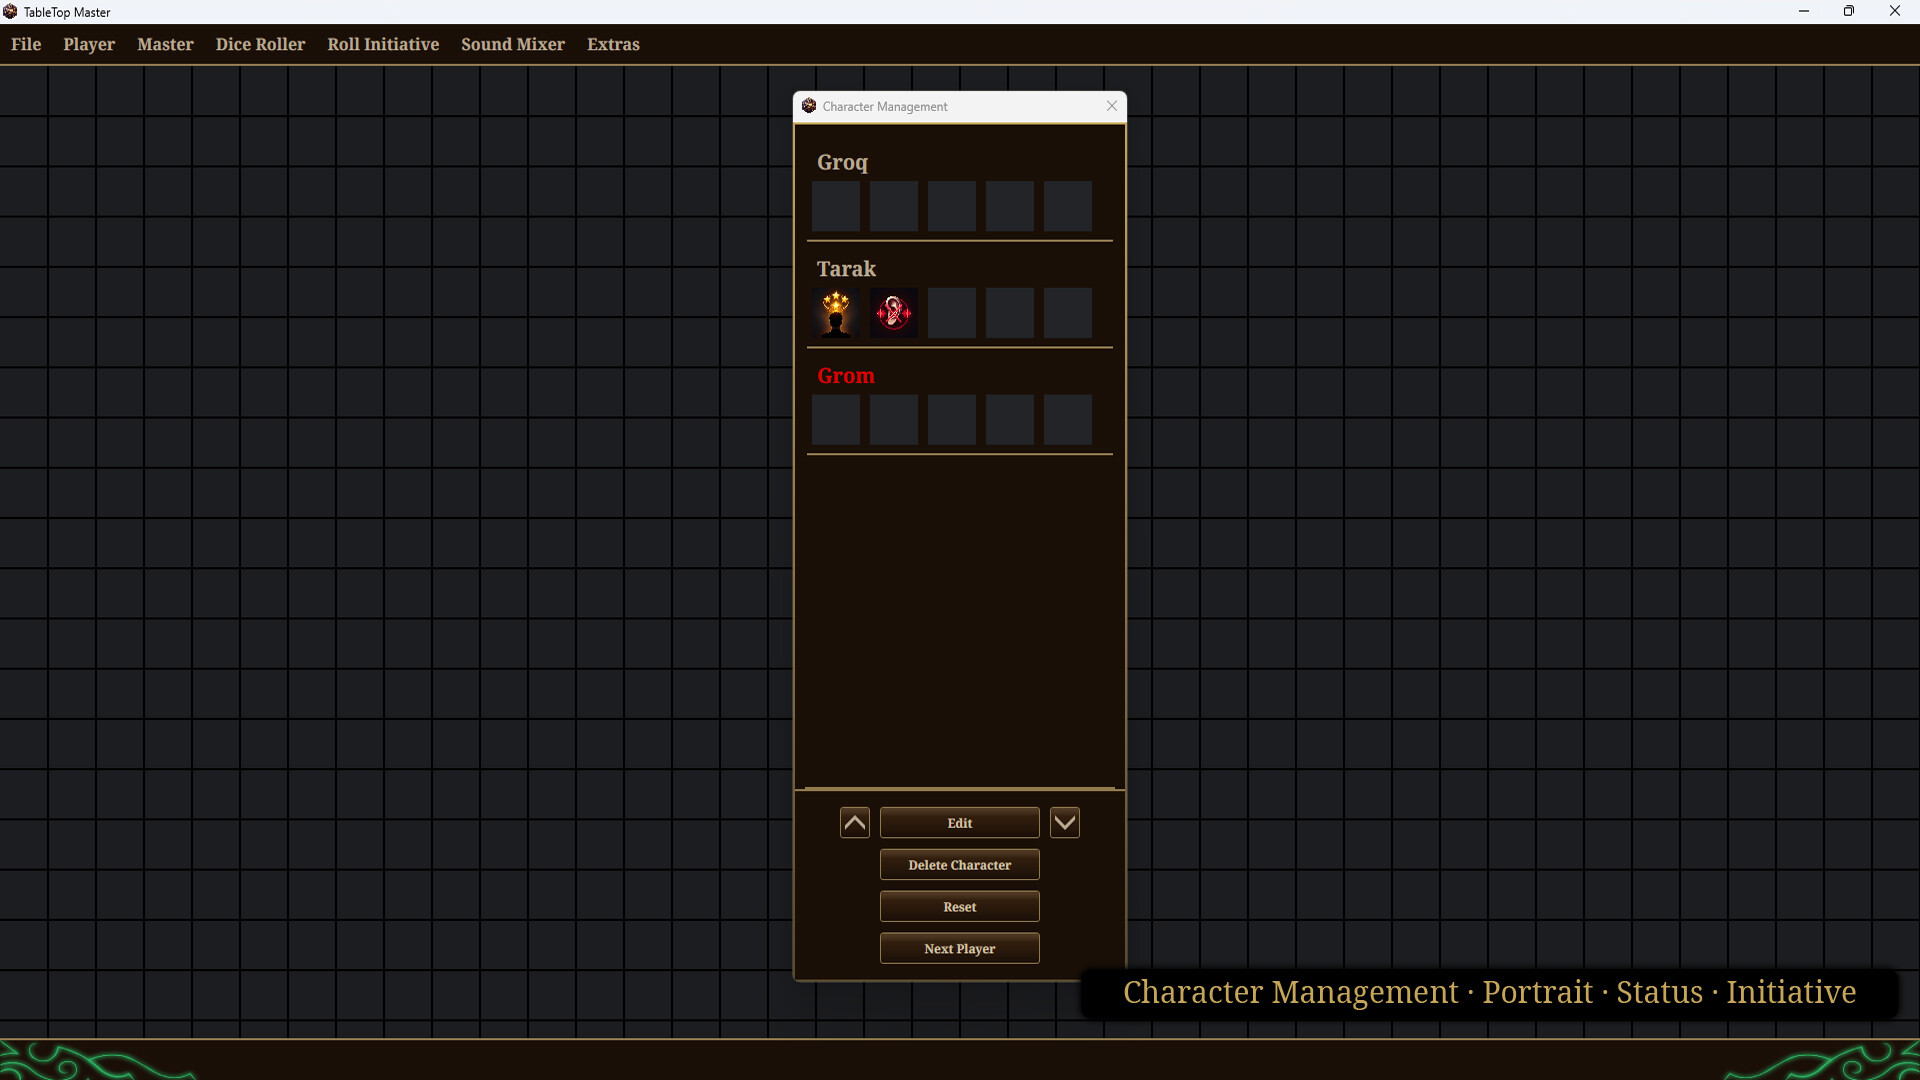This screenshot has width=1920, height=1080.
Task: Select the character Tarak
Action: click(x=846, y=269)
